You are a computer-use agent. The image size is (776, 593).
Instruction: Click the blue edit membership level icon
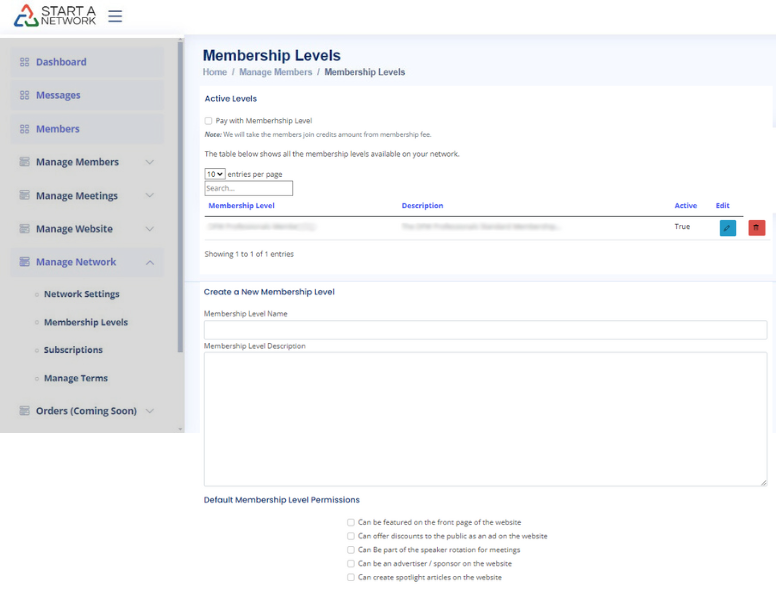pos(727,228)
